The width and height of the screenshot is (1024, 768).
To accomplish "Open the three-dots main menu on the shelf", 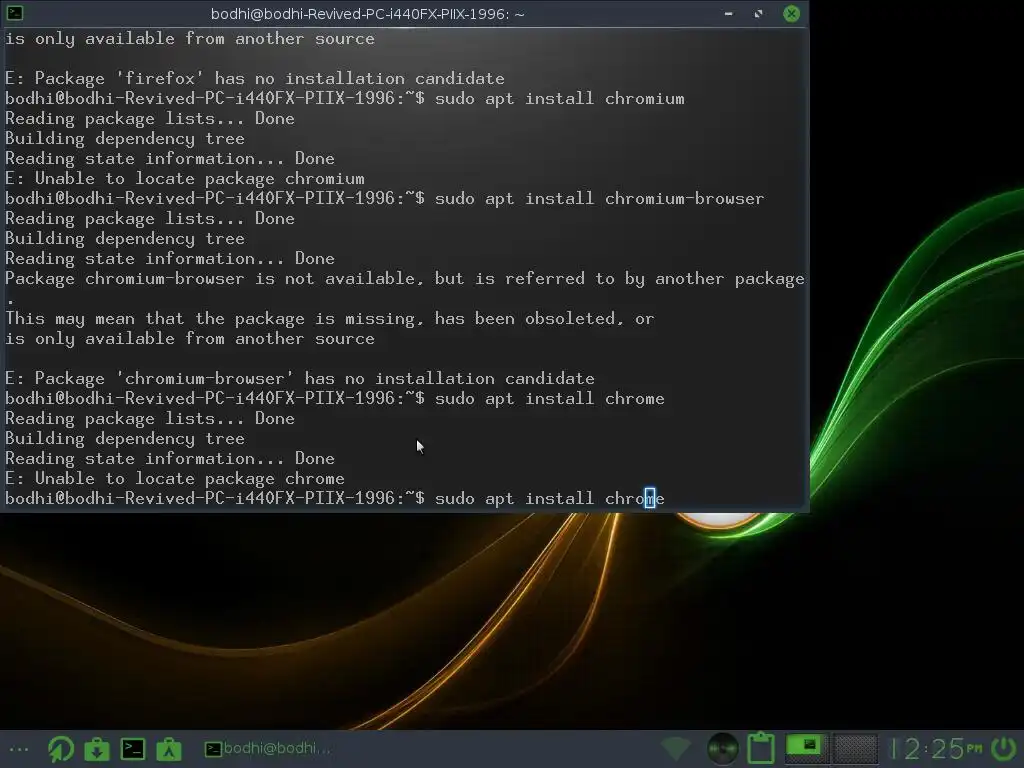I will point(18,749).
